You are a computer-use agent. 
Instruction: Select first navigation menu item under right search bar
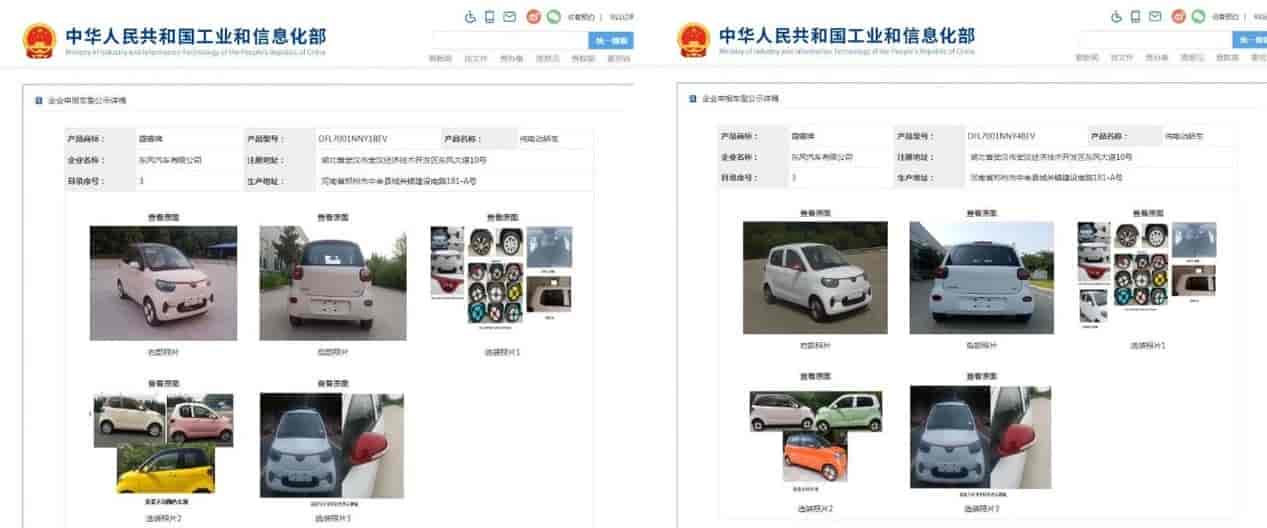(1086, 58)
